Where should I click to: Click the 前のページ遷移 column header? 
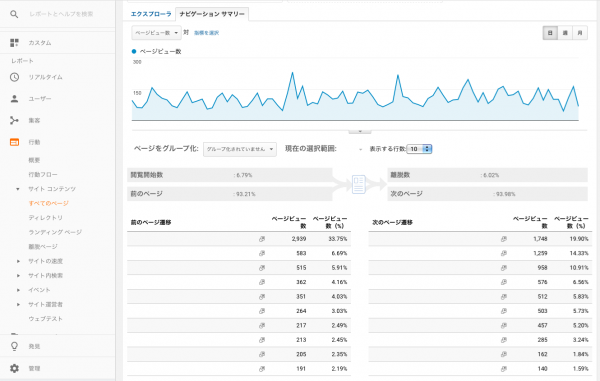151,222
